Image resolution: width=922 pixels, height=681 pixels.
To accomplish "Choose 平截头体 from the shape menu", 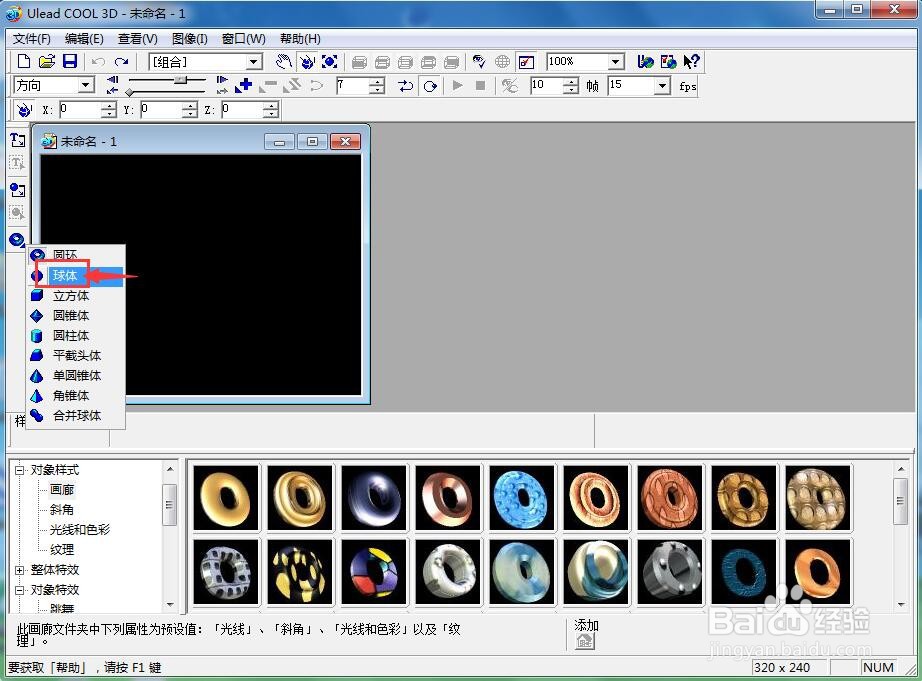I will click(76, 356).
